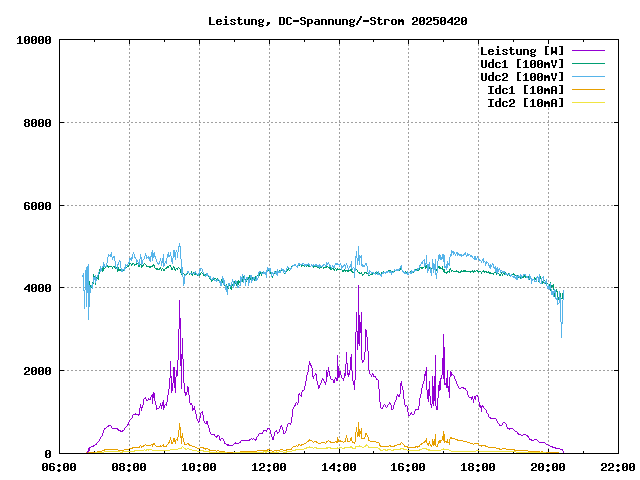Viewport: 640px width, 480px height.
Task: Click the 10000 y-axis tick label
Action: (x=34, y=40)
